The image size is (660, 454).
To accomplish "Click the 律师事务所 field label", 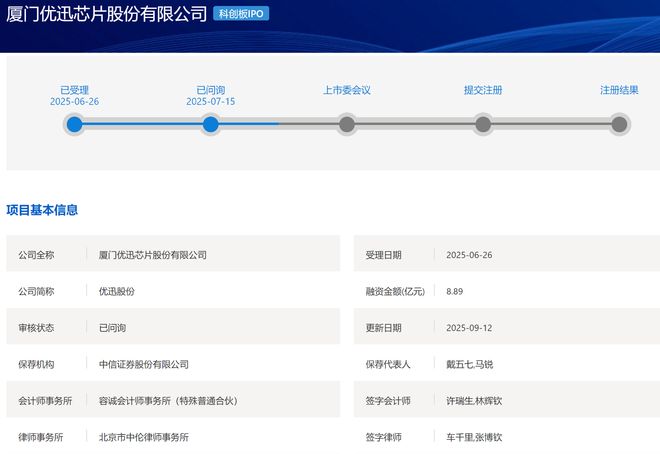I will [x=41, y=437].
